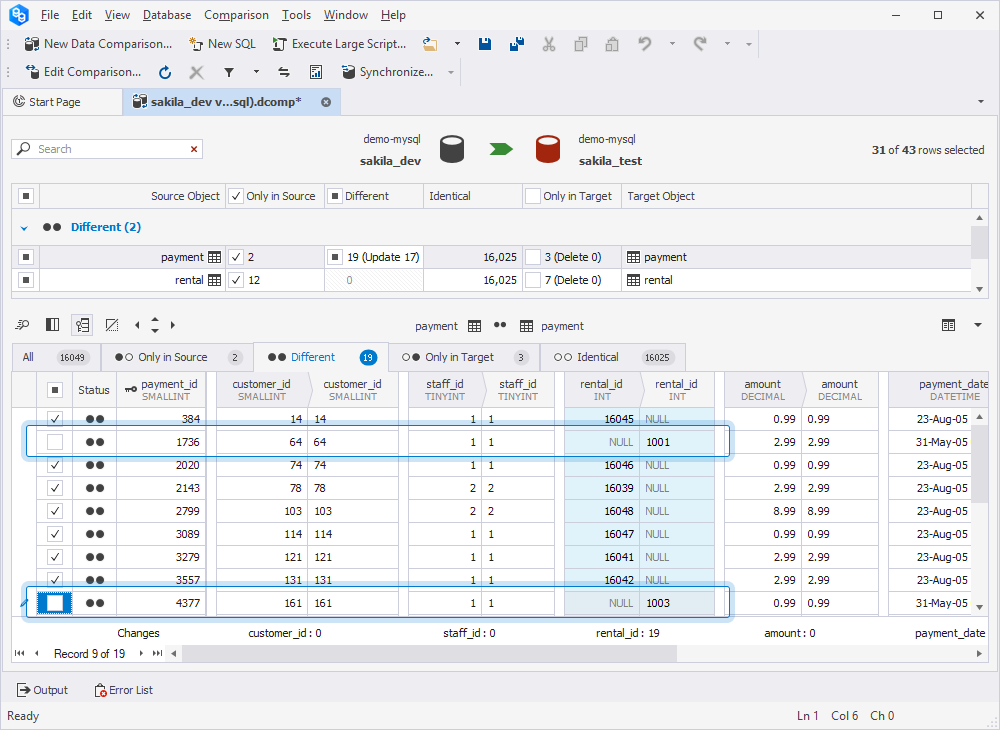
Task: Click the swap source and target icon
Action: point(284,72)
